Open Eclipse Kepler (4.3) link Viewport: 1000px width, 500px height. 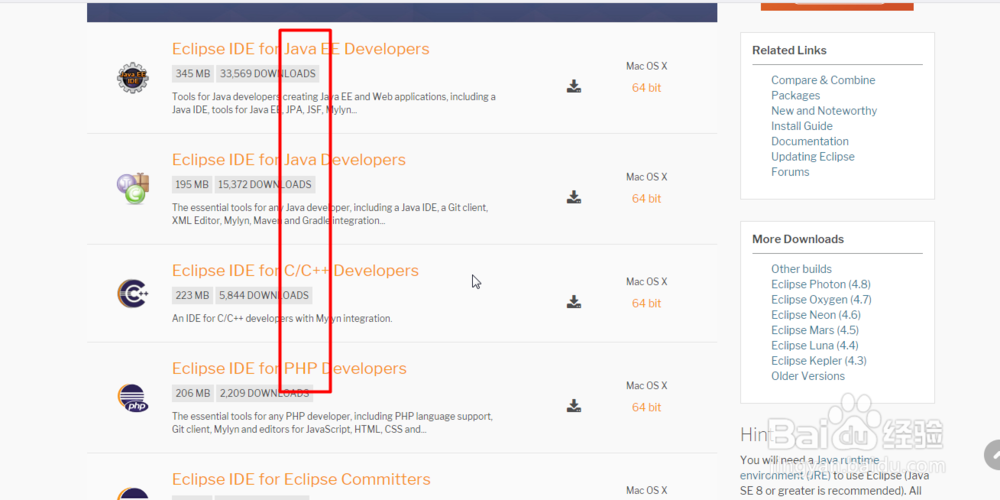click(x=819, y=361)
